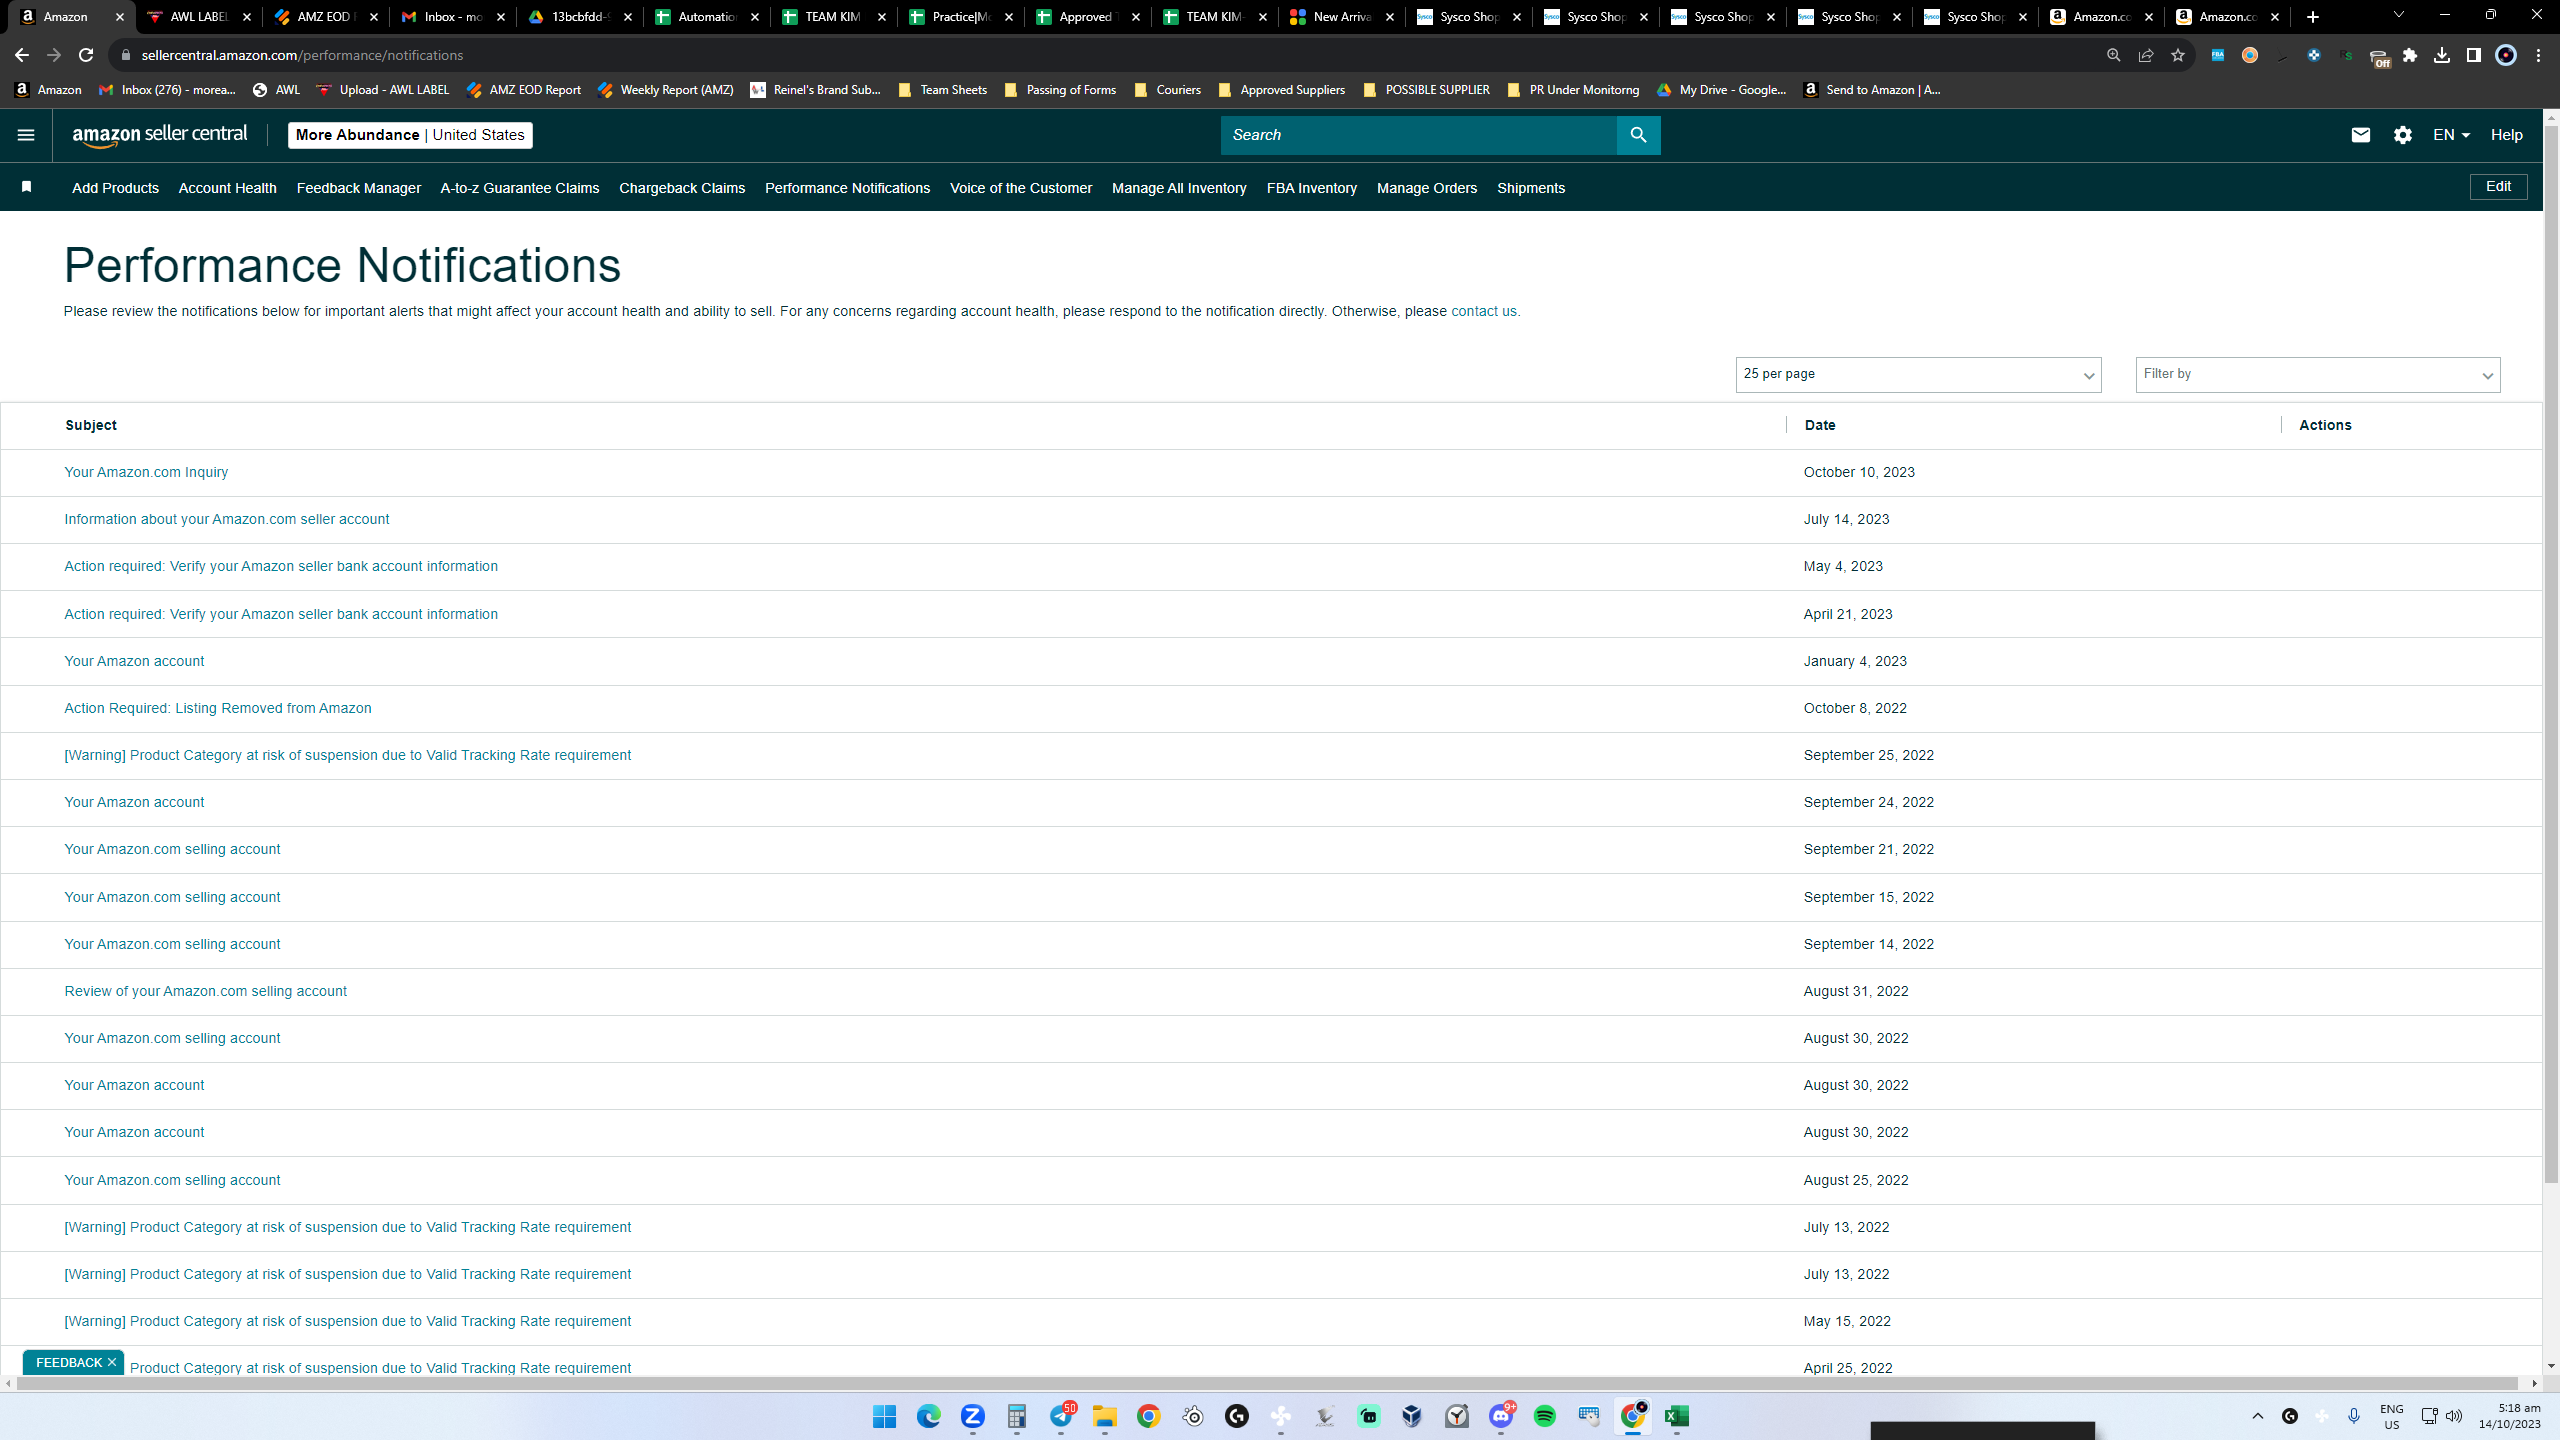The width and height of the screenshot is (2560, 1440).
Task: Click the Date column header
Action: coord(1820,425)
